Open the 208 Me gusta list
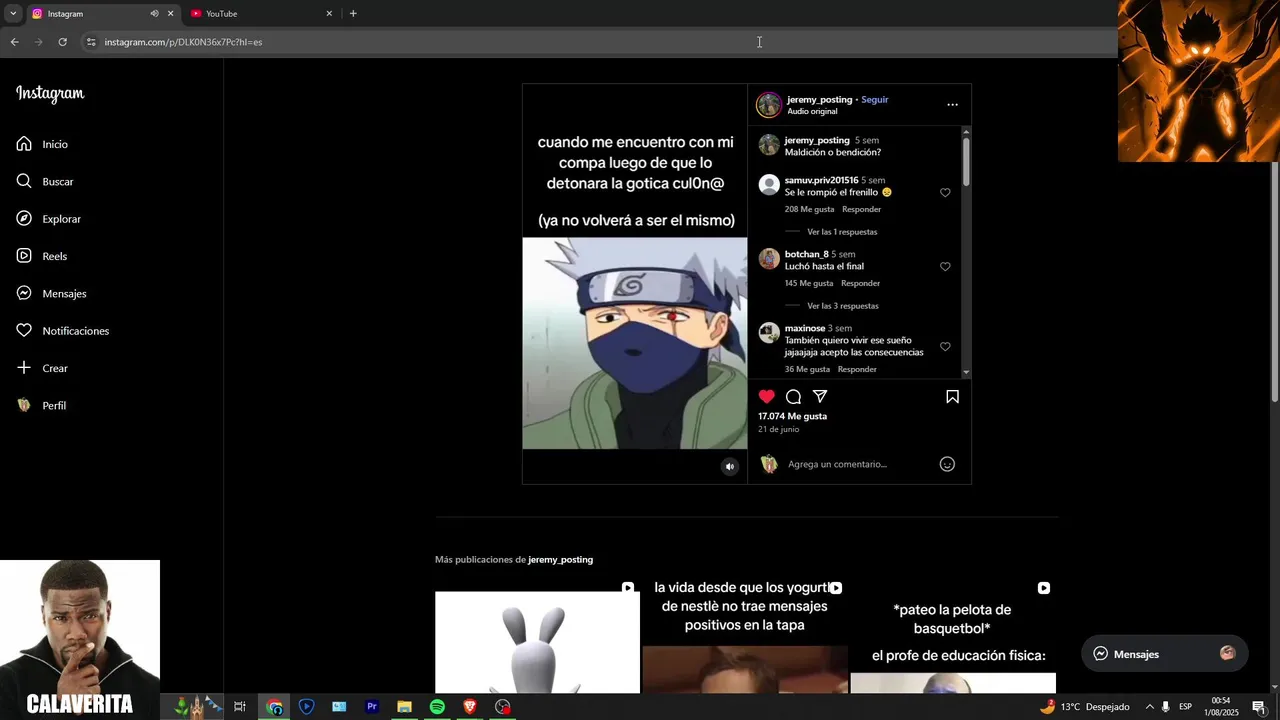 (809, 209)
